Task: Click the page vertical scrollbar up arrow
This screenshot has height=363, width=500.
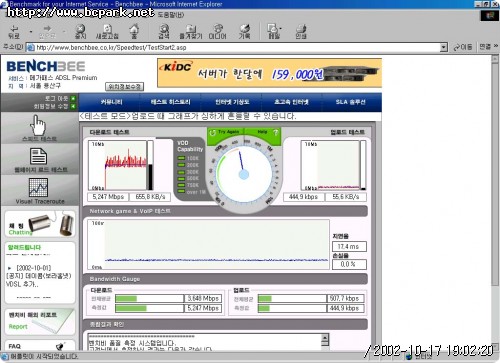Action: pyautogui.click(x=495, y=59)
